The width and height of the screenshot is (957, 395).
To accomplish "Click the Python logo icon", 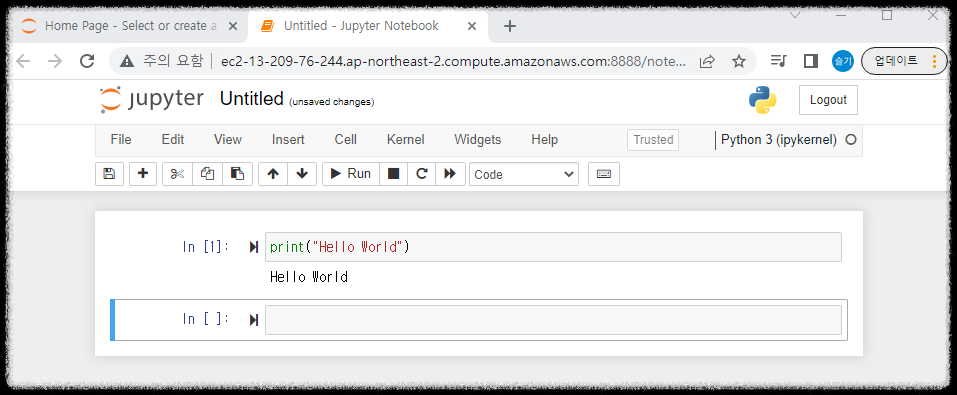I will click(762, 100).
